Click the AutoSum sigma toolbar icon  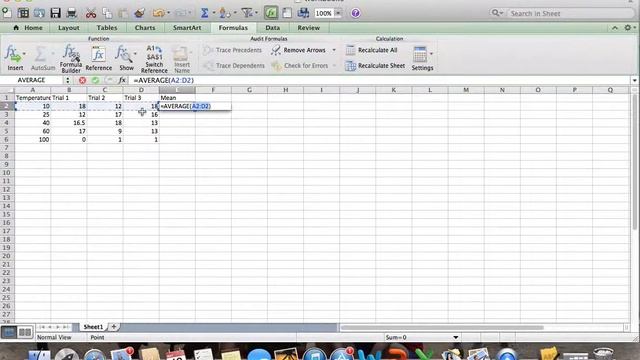click(x=204, y=13)
